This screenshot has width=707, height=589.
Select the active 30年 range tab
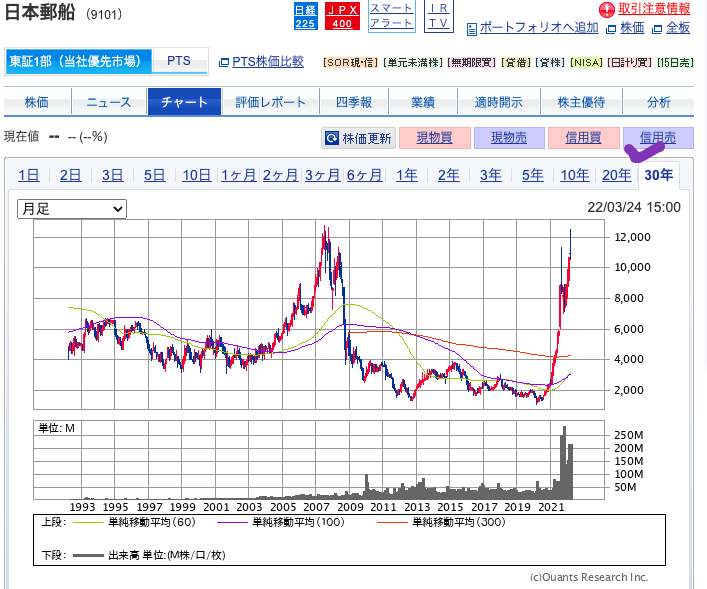[x=659, y=175]
